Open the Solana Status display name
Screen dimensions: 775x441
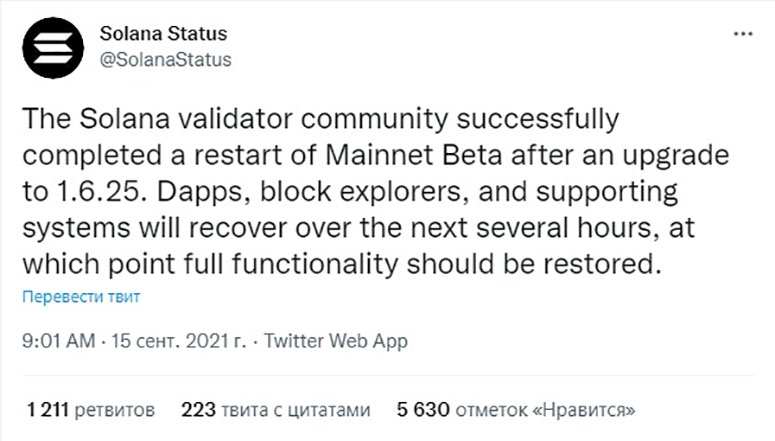[x=164, y=34]
